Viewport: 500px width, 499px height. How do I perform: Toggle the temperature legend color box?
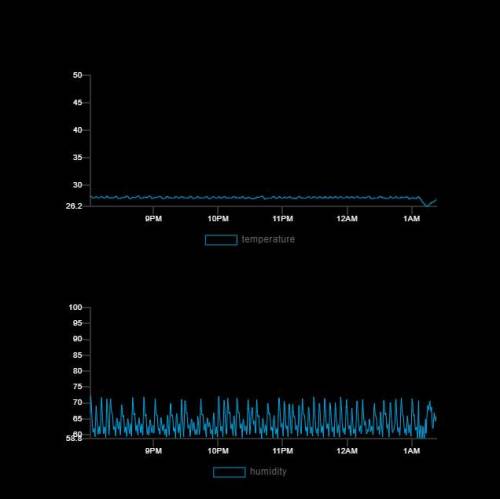[221, 240]
